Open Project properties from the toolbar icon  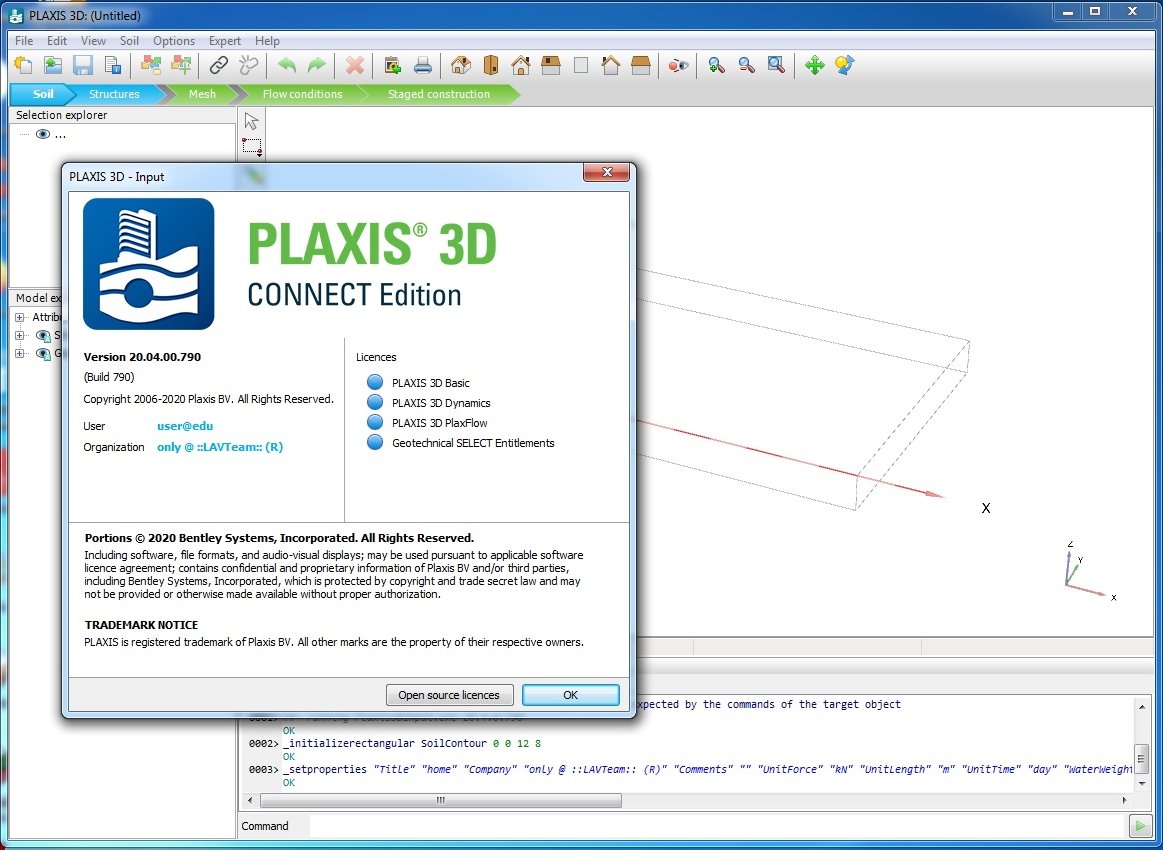113,65
